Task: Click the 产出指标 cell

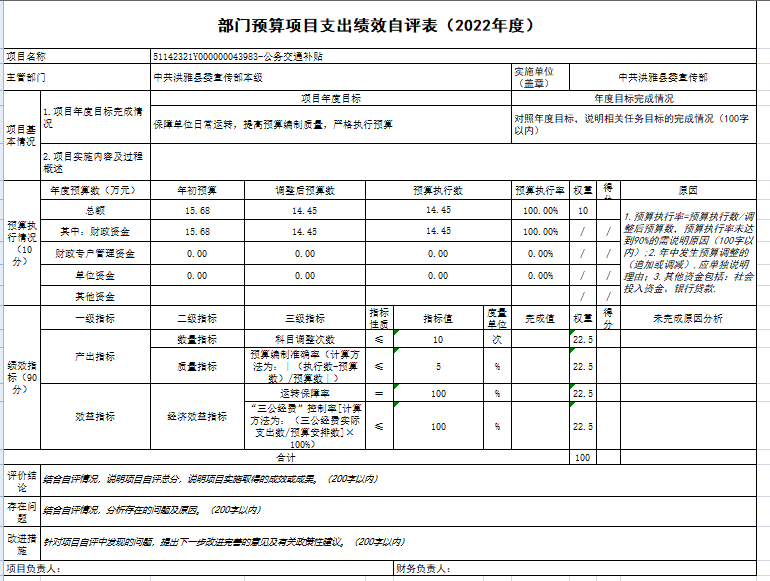Action: click(x=95, y=357)
